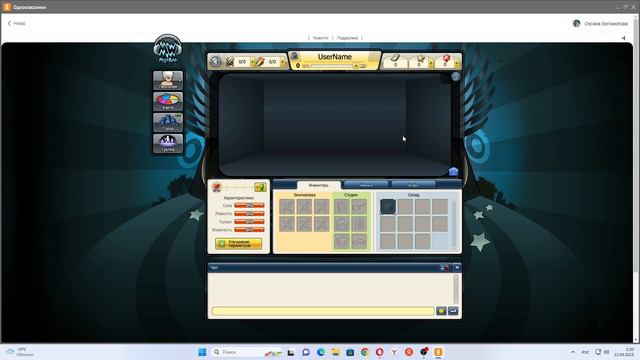This screenshot has height=360, width=640.
Task: Open the Opera browser from the taskbar
Action: click(380, 352)
